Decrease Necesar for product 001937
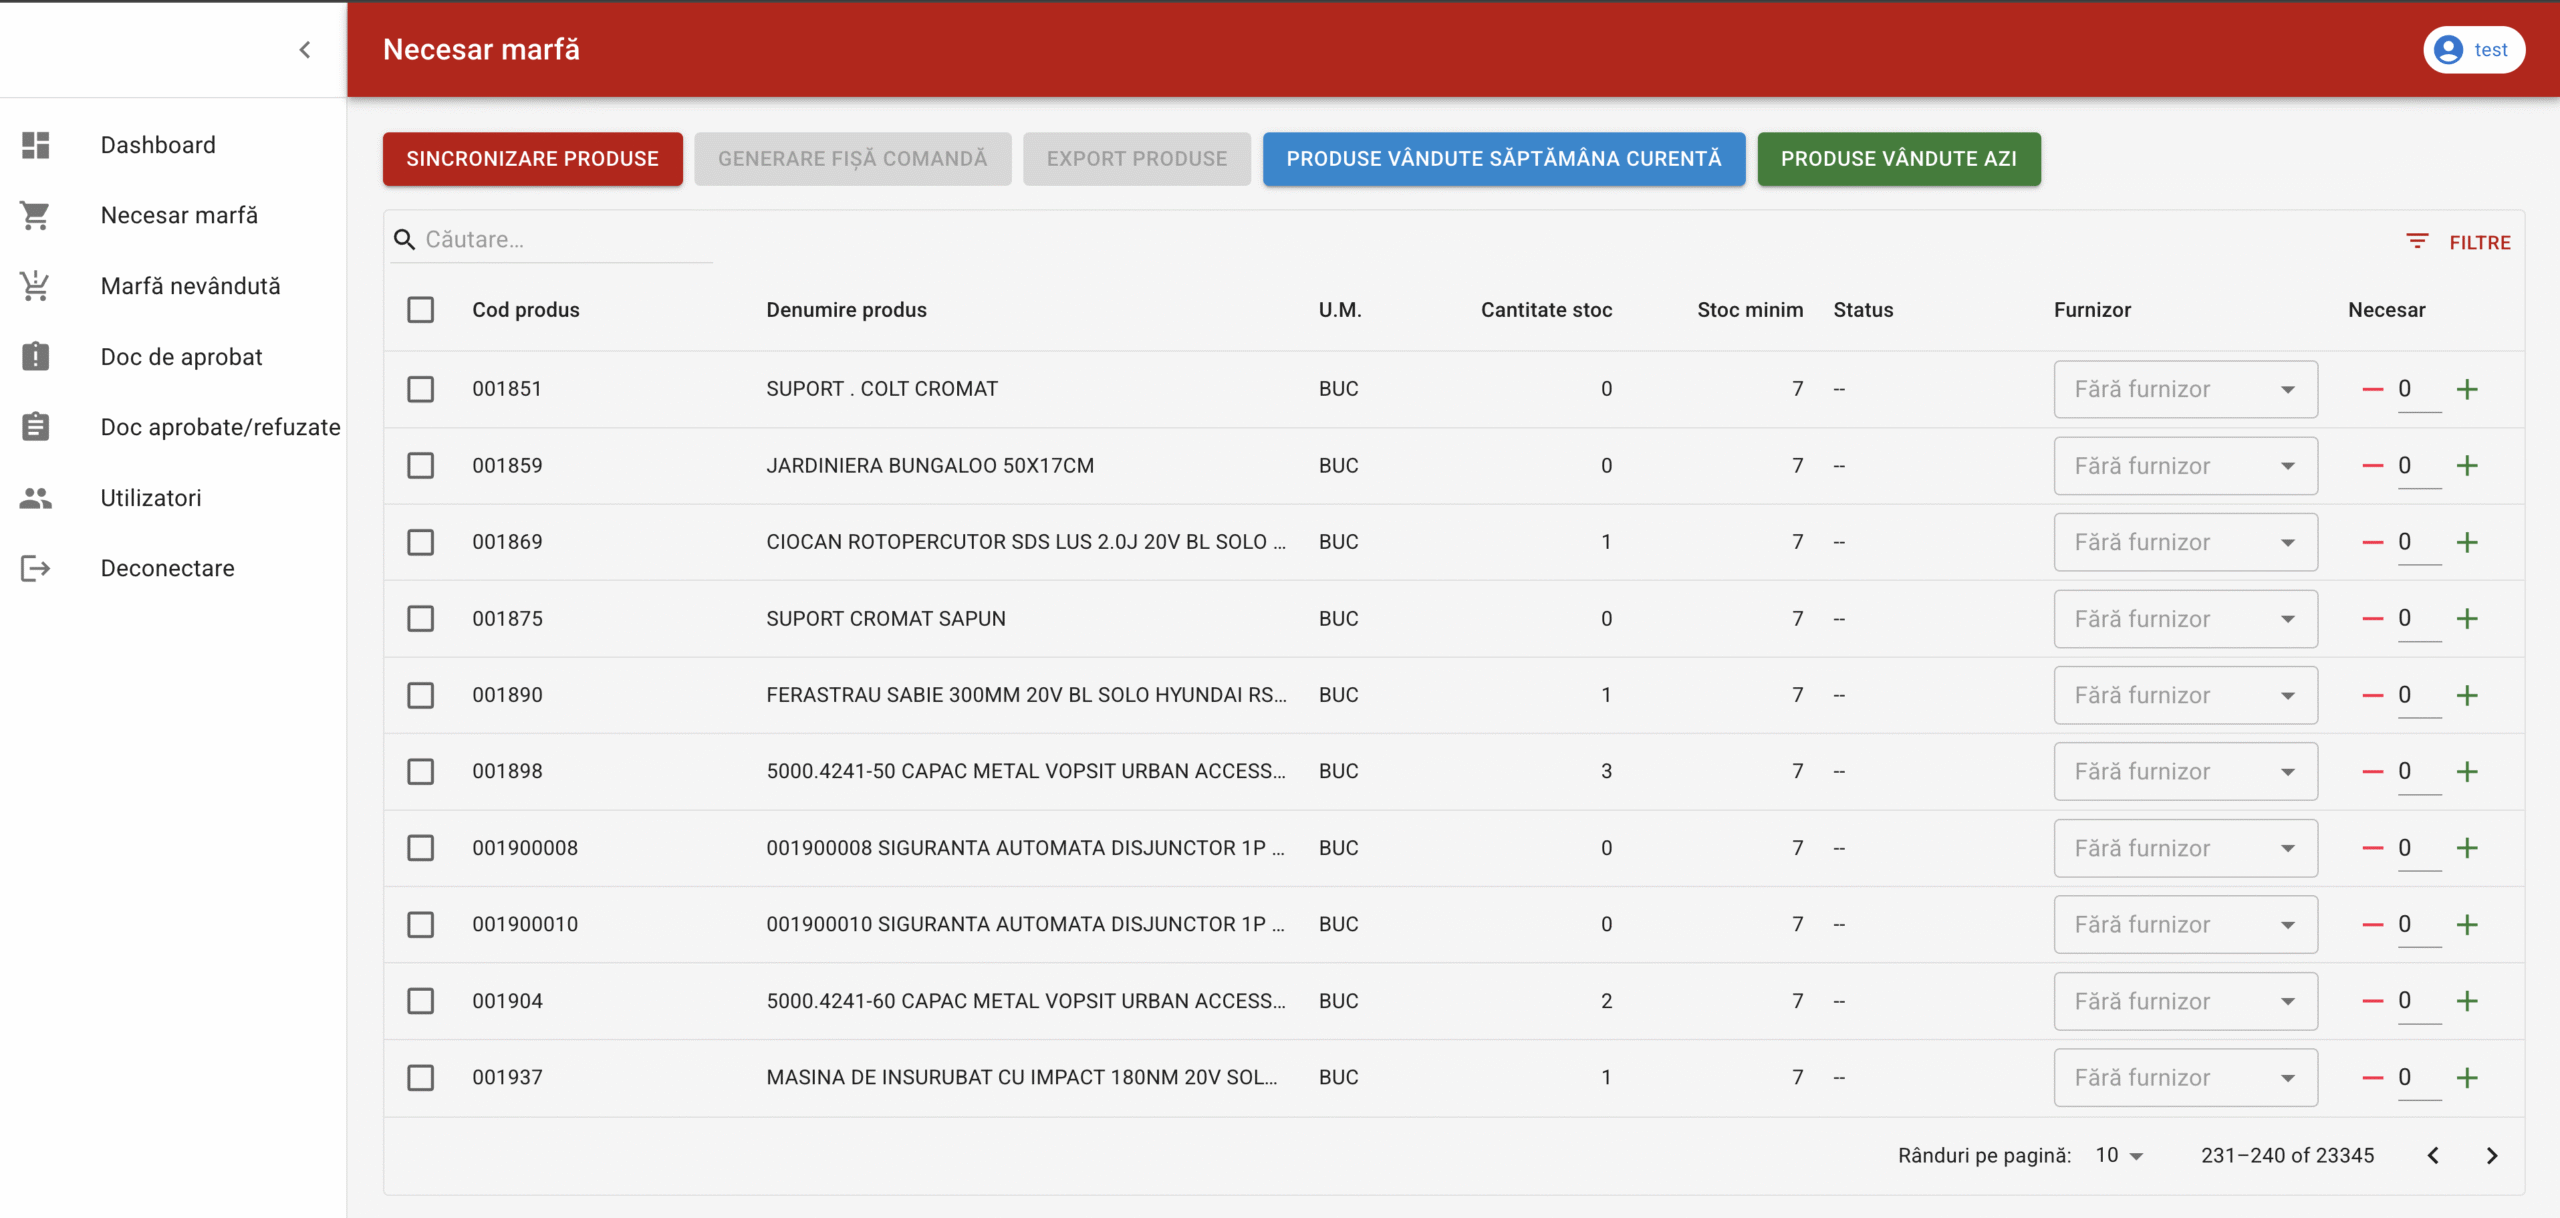The height and width of the screenshot is (1218, 2560). tap(2372, 1078)
